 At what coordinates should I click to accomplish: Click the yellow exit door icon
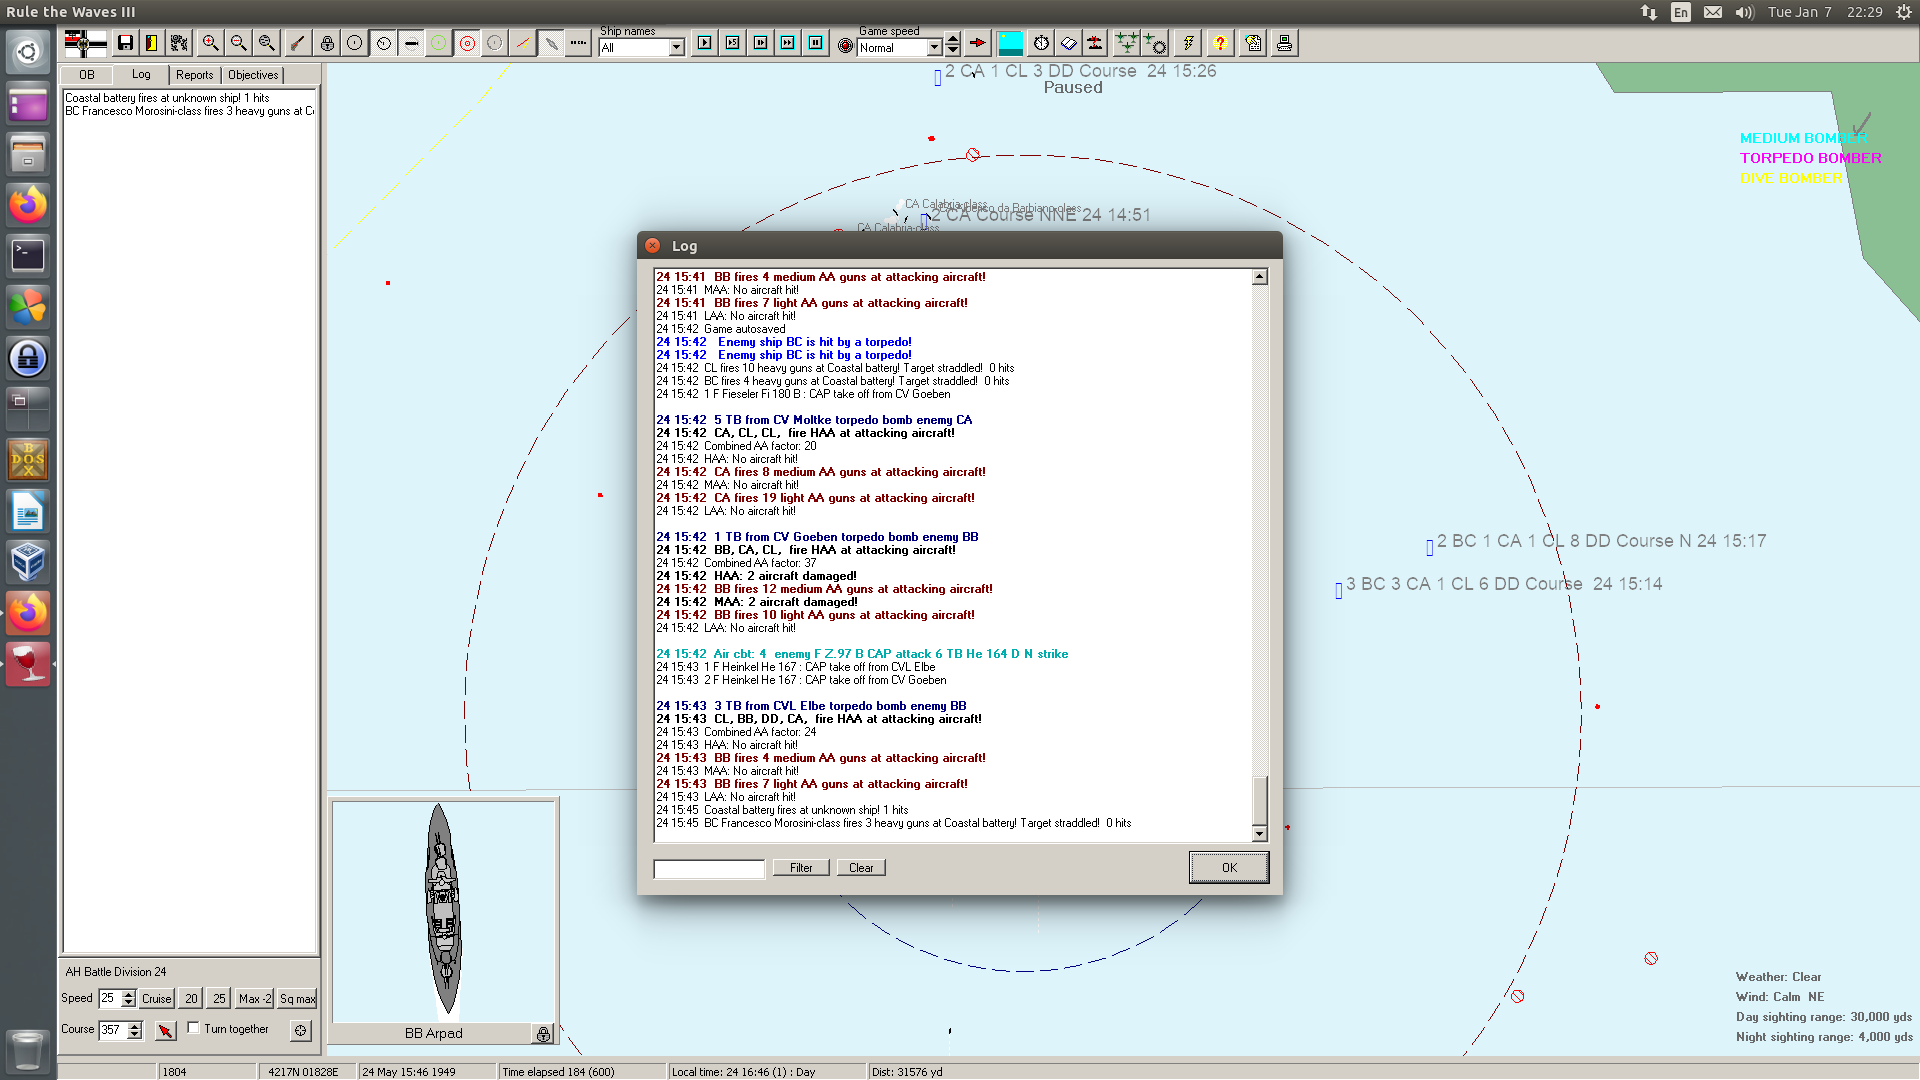151,43
